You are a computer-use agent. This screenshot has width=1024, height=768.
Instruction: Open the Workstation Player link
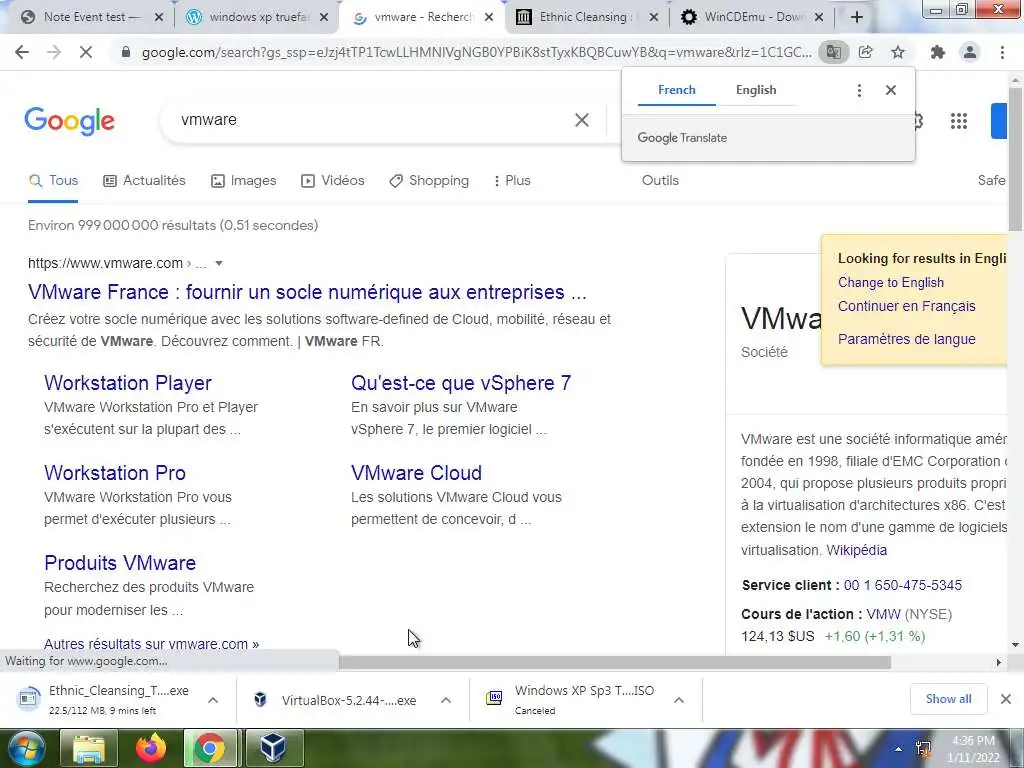(128, 383)
